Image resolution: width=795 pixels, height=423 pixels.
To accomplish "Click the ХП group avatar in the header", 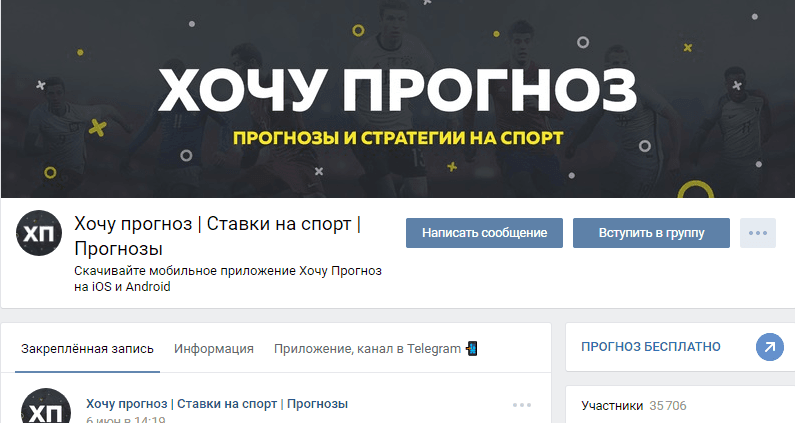I will (39, 233).
